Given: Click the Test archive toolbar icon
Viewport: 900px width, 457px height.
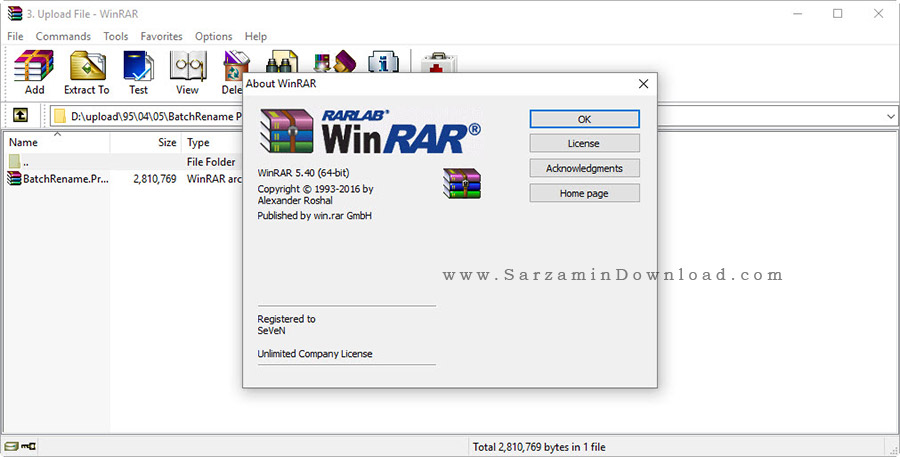Looking at the screenshot, I should click(138, 65).
